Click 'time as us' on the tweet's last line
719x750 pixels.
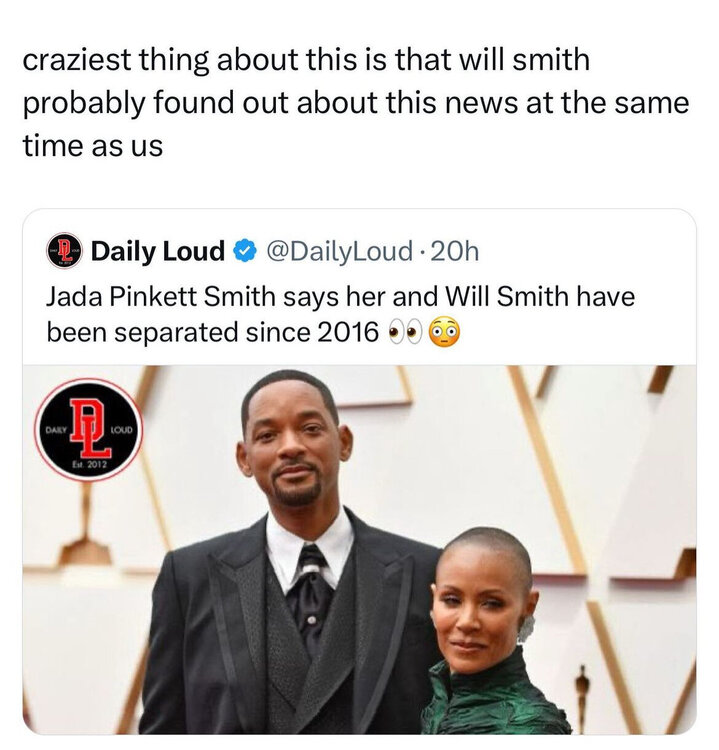[x=93, y=145]
